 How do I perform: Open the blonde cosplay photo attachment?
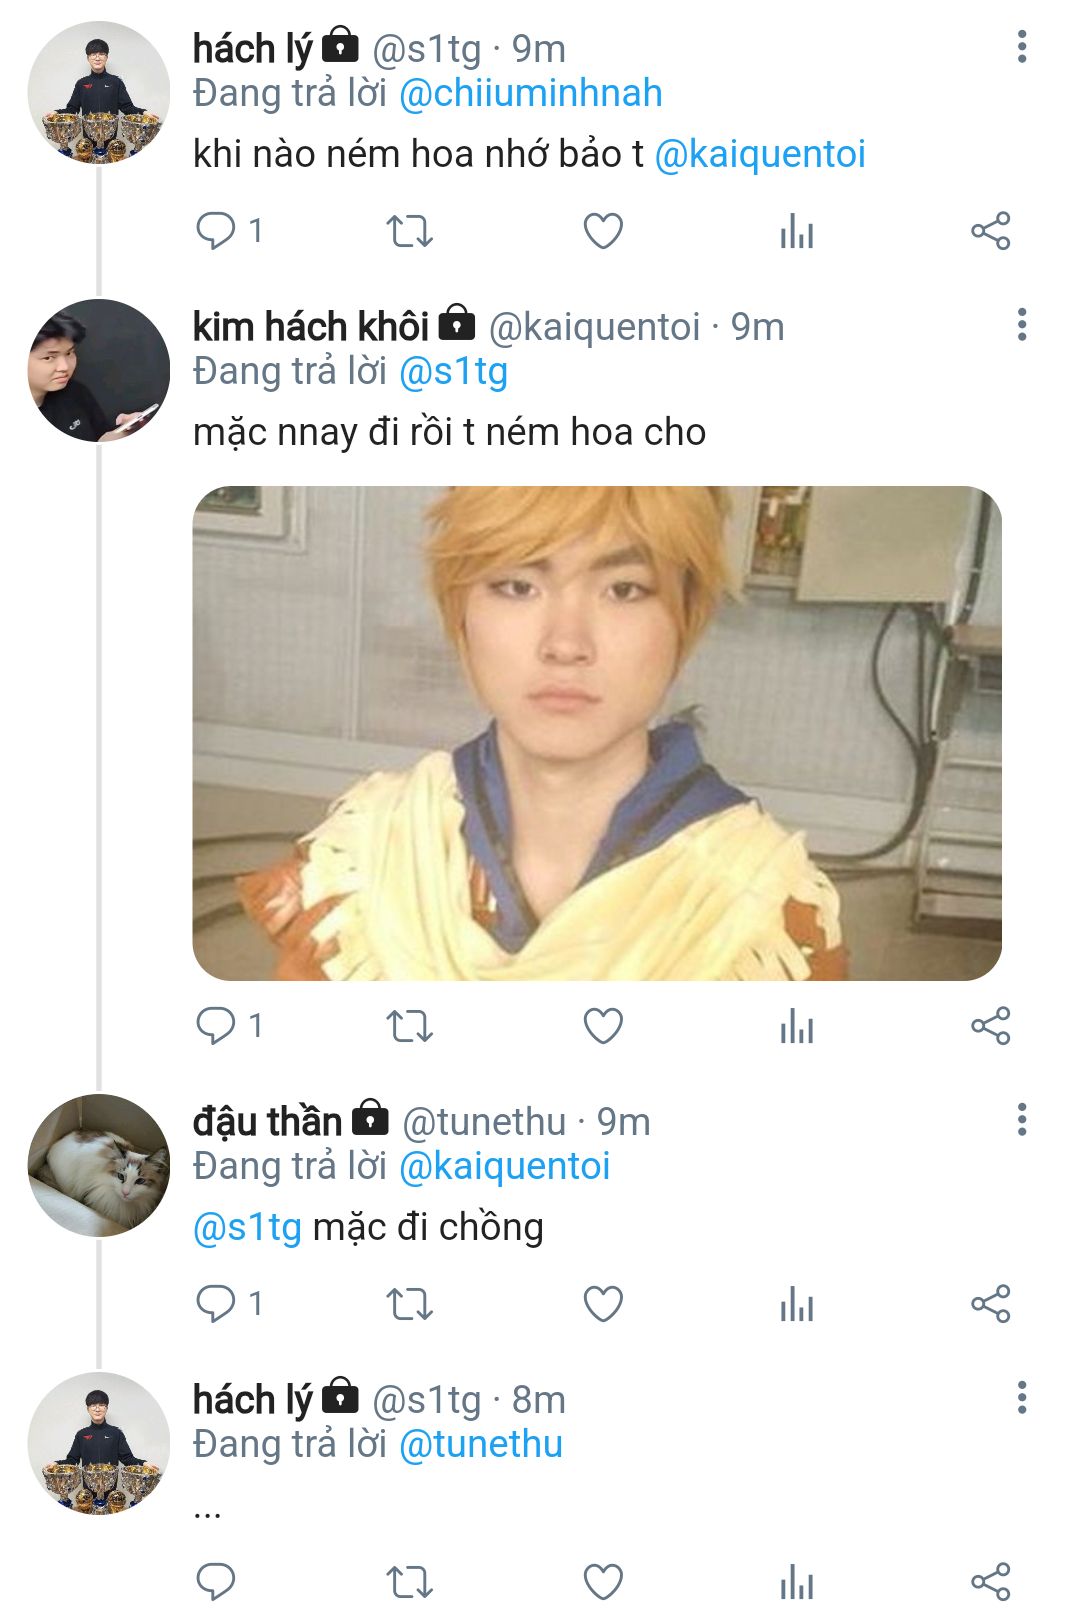point(597,733)
